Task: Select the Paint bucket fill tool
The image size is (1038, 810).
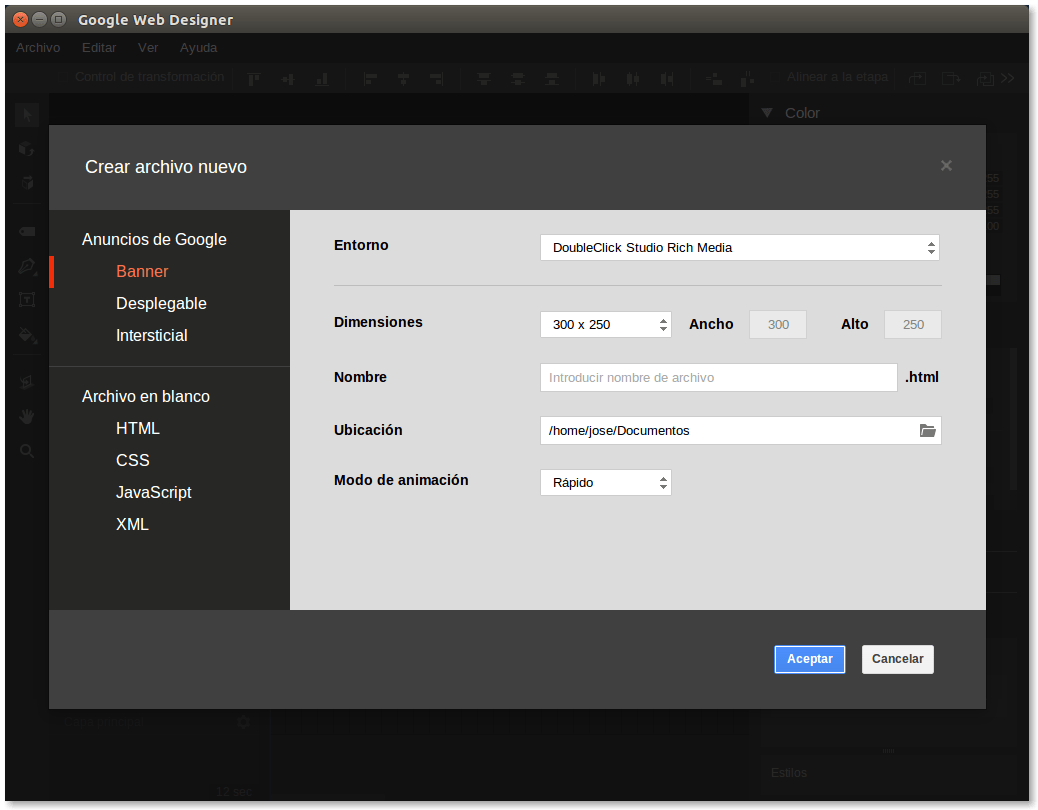Action: 27,335
